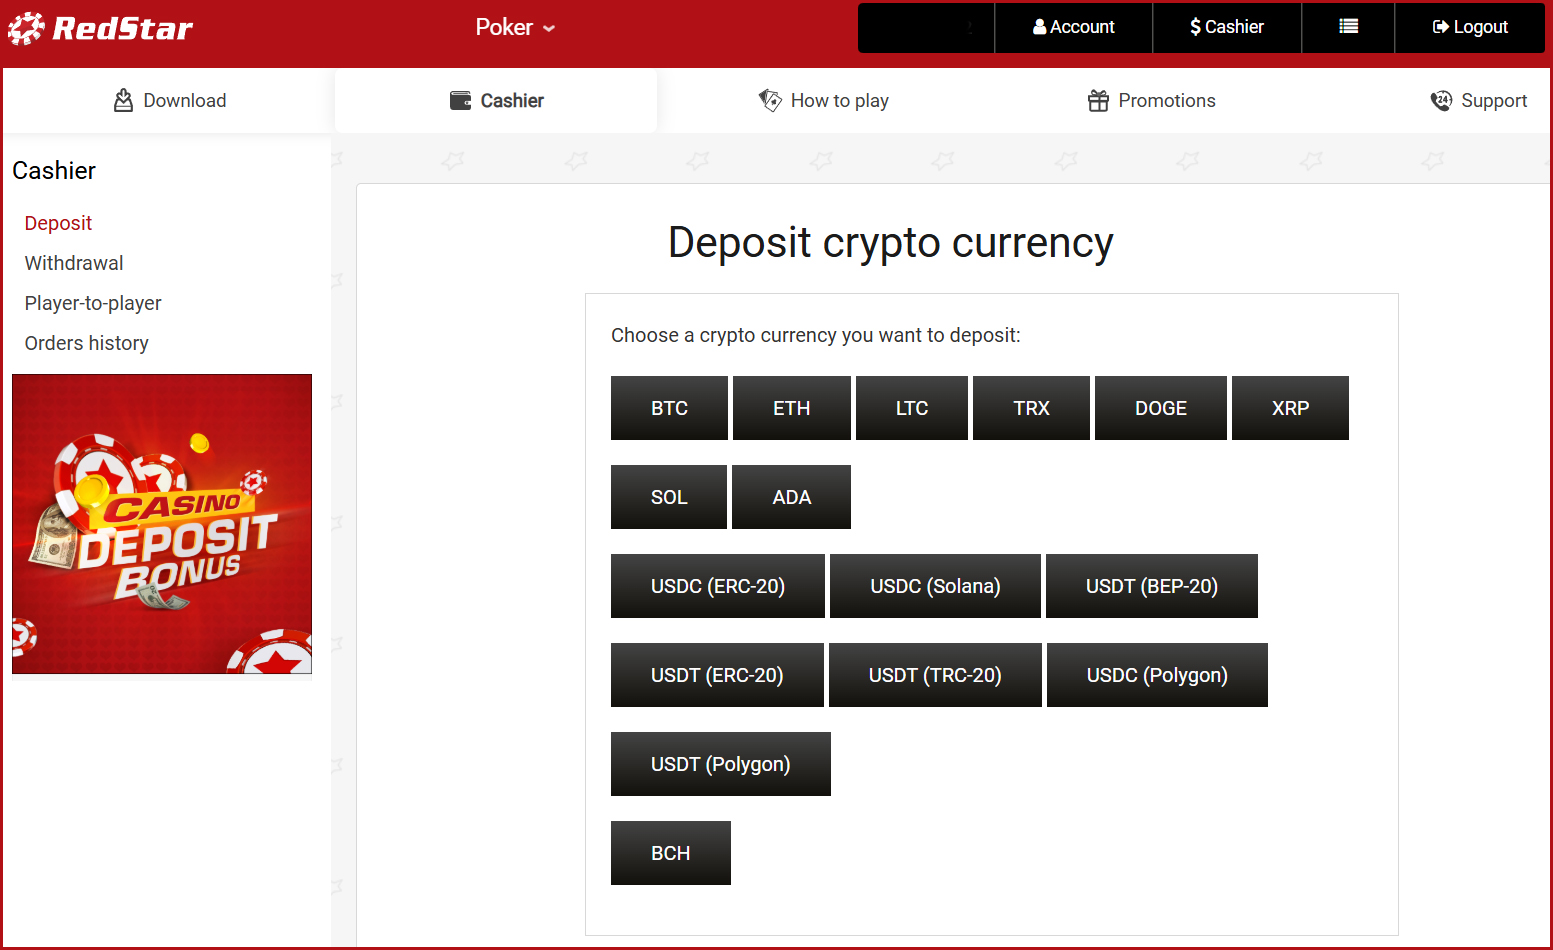1553x950 pixels.
Task: Click the wallet icon on Cashier tab
Action: click(460, 100)
